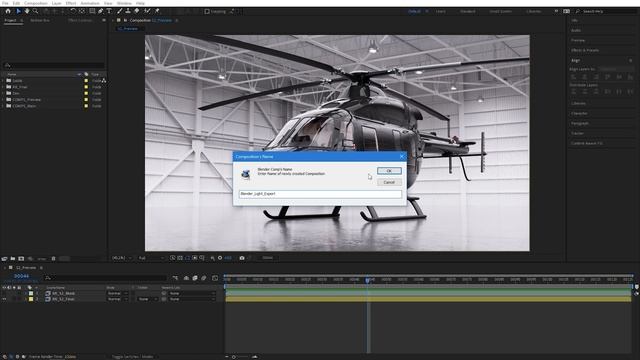
Task: Click the Home icon in the toolbar
Action: [x=8, y=11]
